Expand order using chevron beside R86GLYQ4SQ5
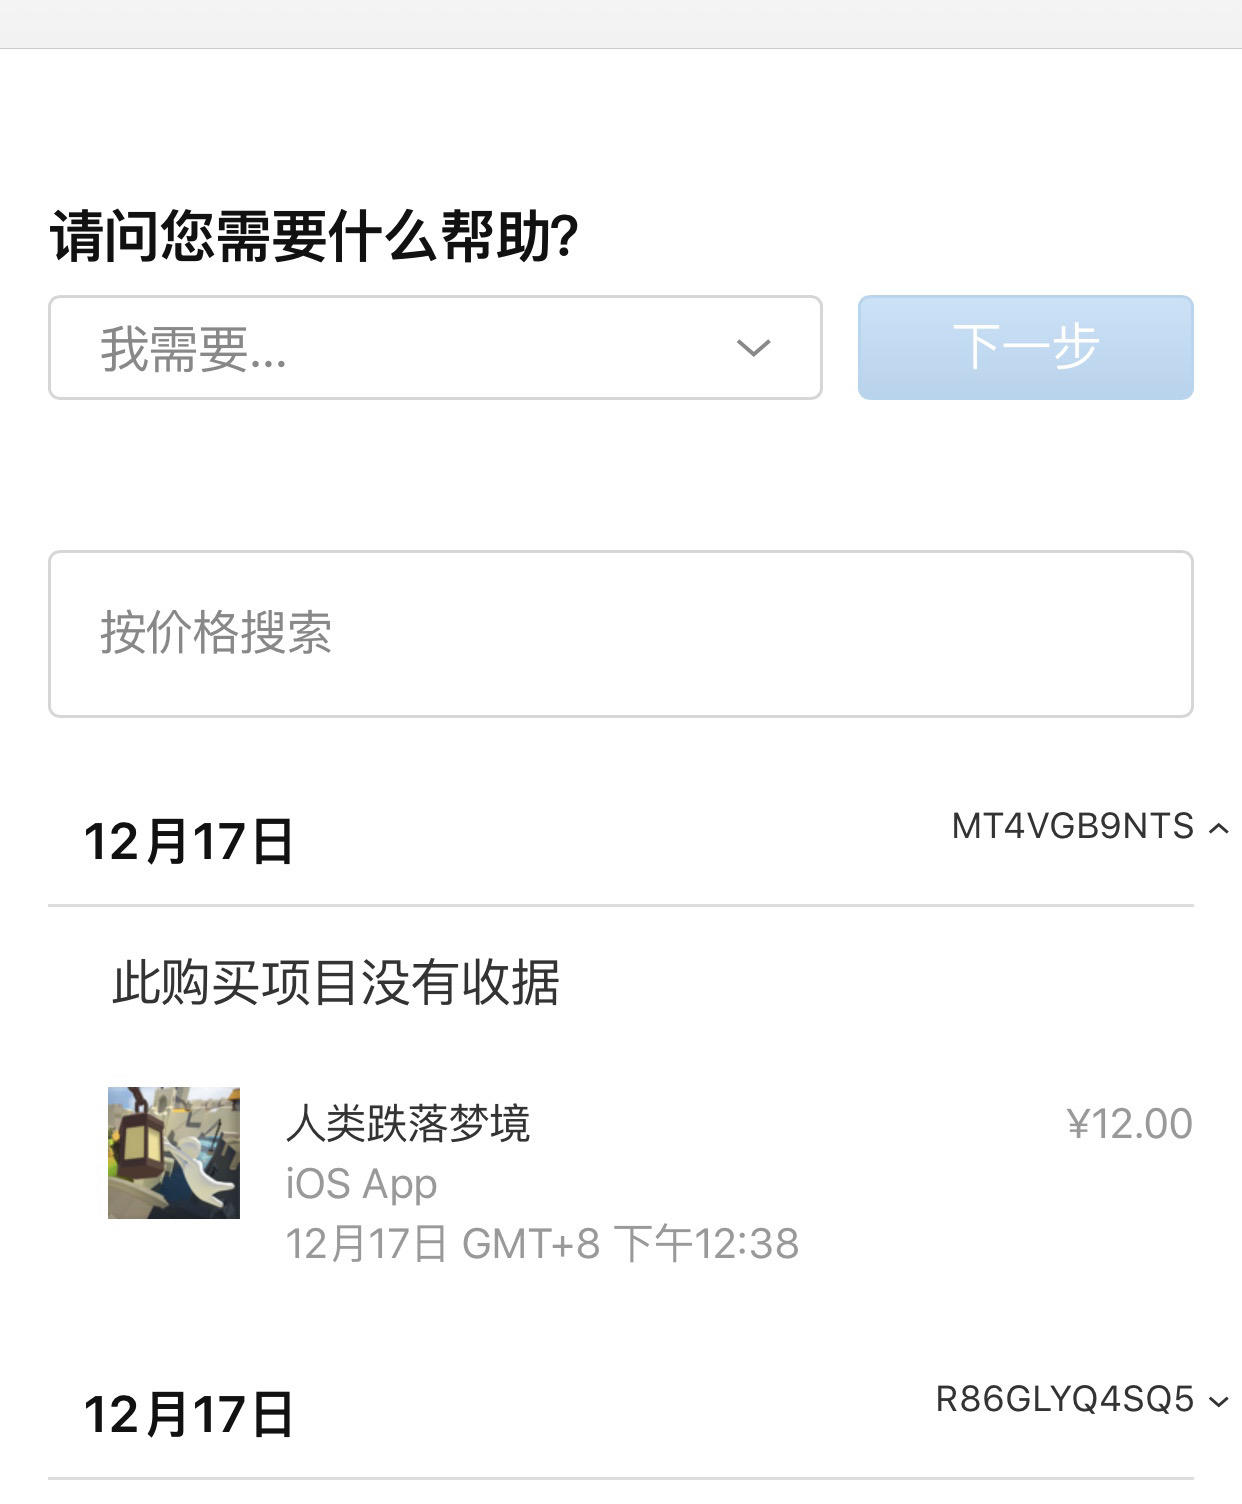 [1219, 1401]
